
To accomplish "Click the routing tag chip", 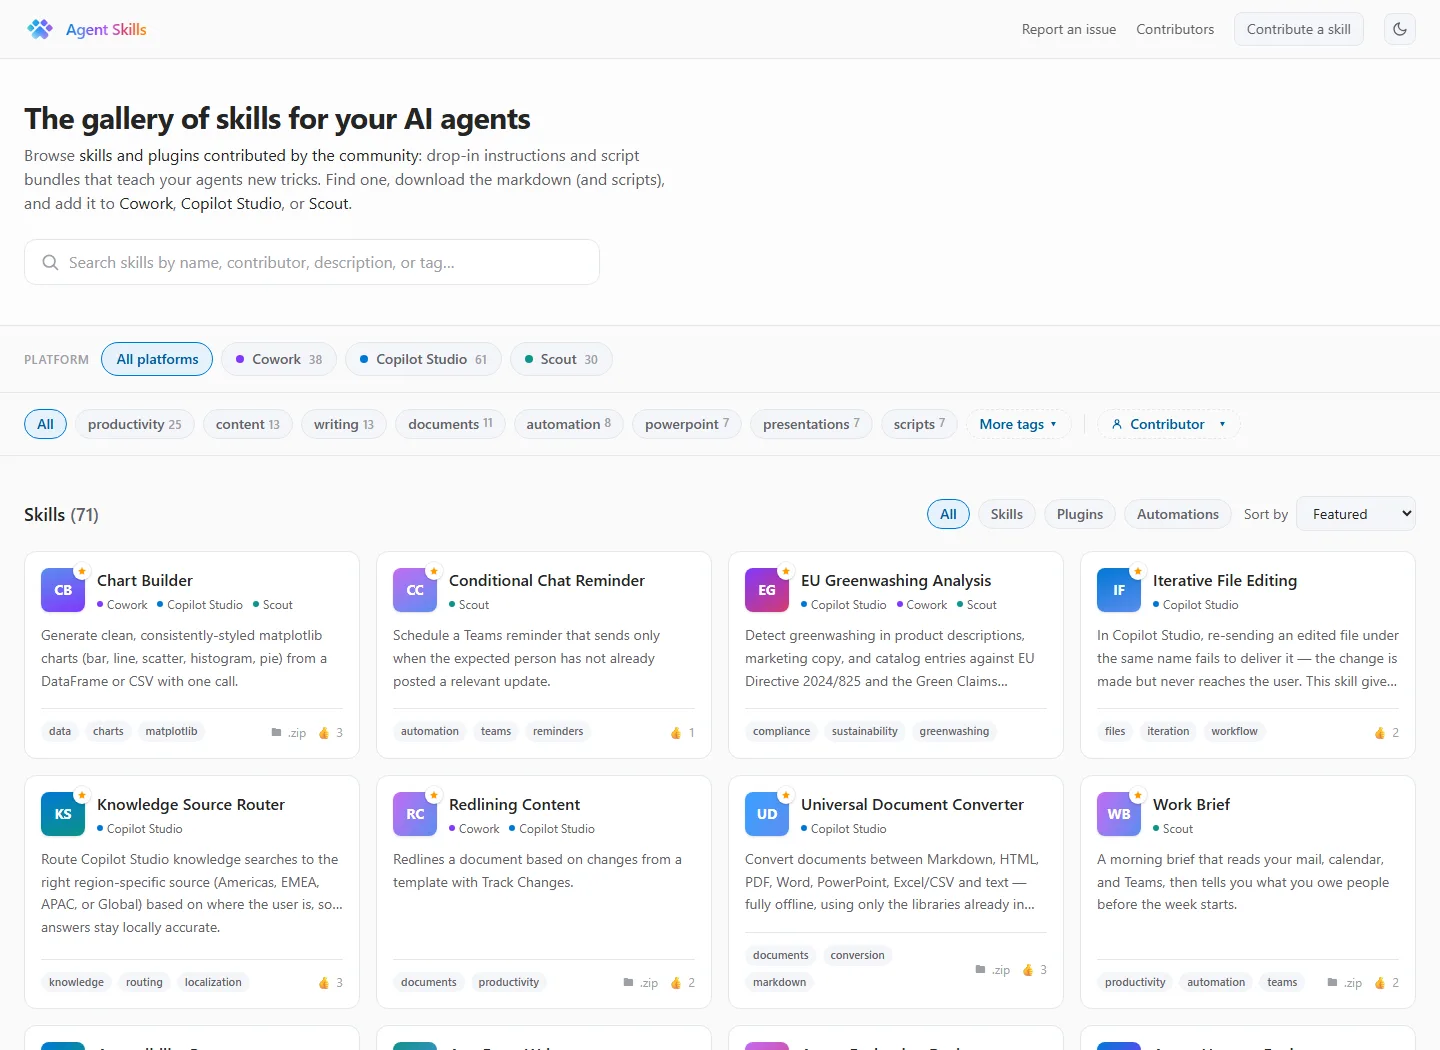I will [144, 982].
